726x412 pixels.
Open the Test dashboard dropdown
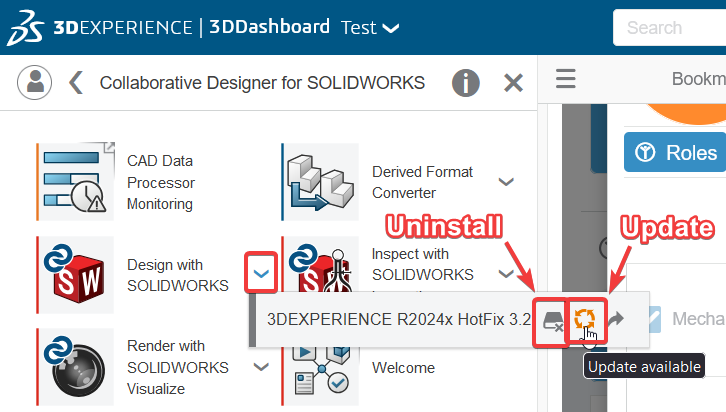(x=370, y=28)
